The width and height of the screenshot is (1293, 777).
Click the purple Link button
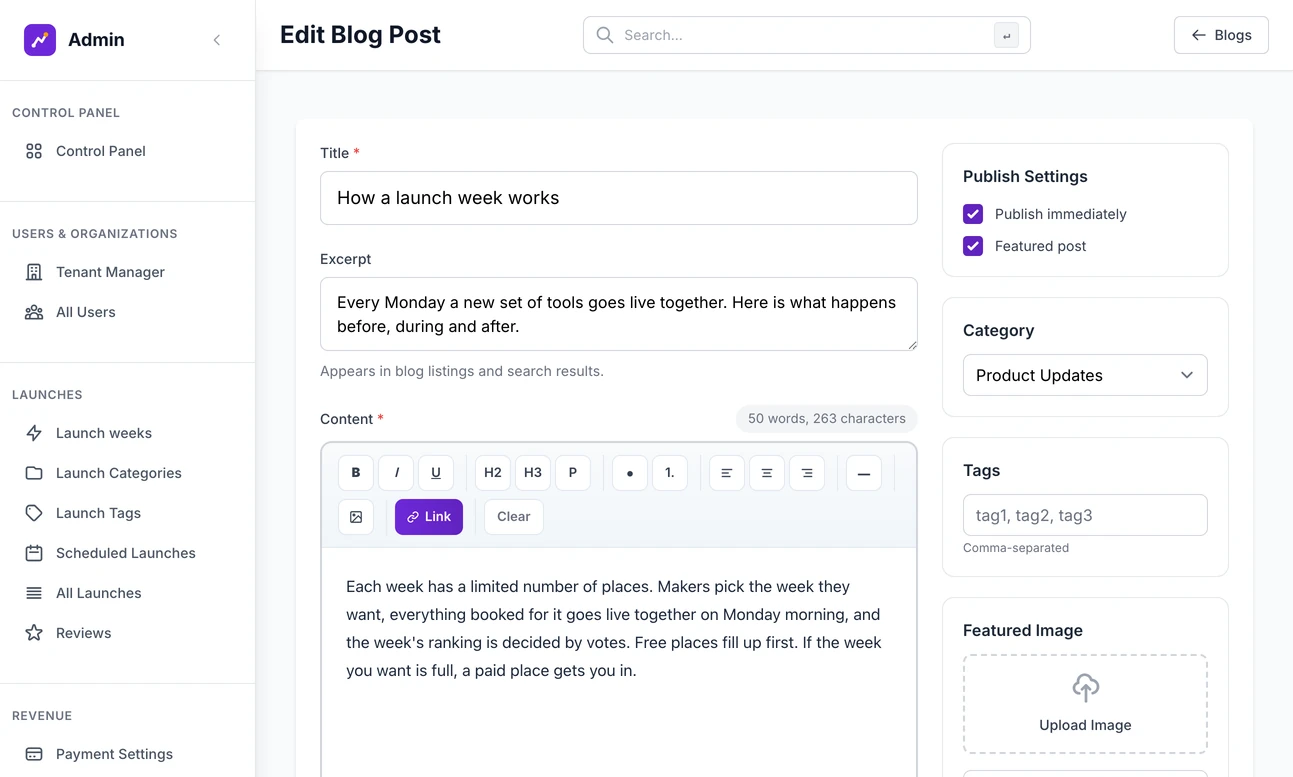pyautogui.click(x=429, y=517)
